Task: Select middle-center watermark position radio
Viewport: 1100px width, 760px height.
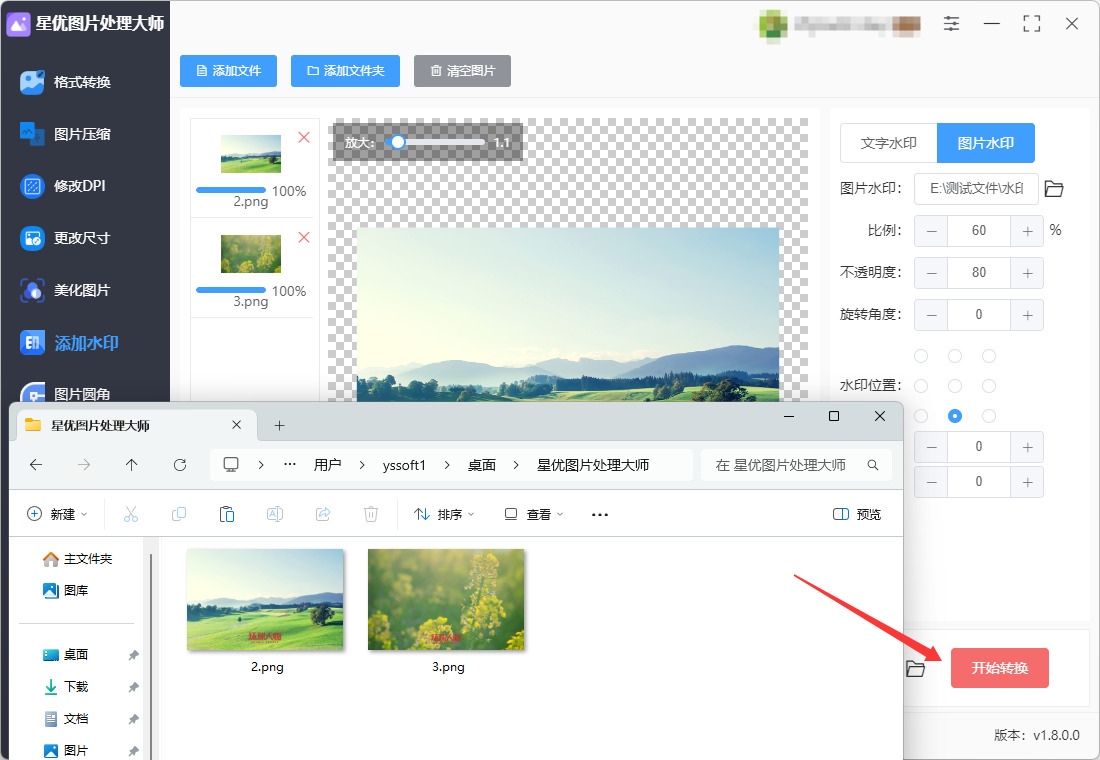Action: (x=955, y=386)
